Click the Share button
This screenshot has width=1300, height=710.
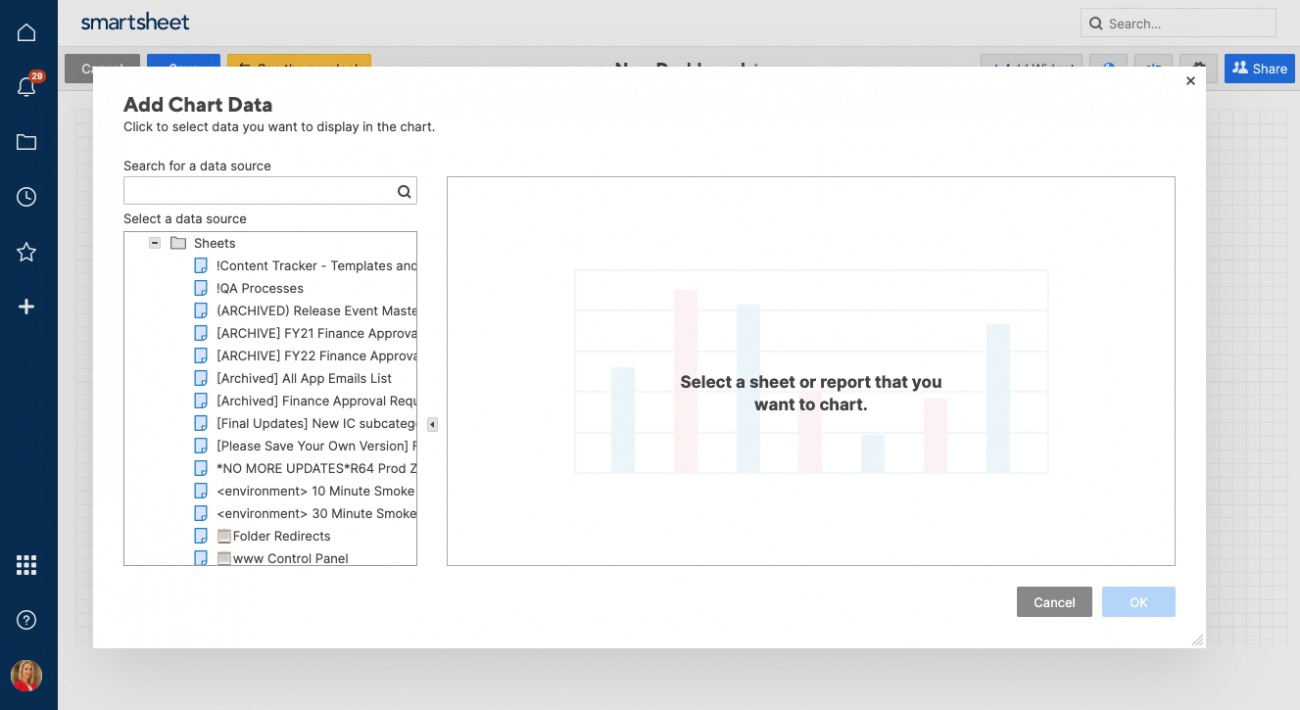[x=1259, y=68]
